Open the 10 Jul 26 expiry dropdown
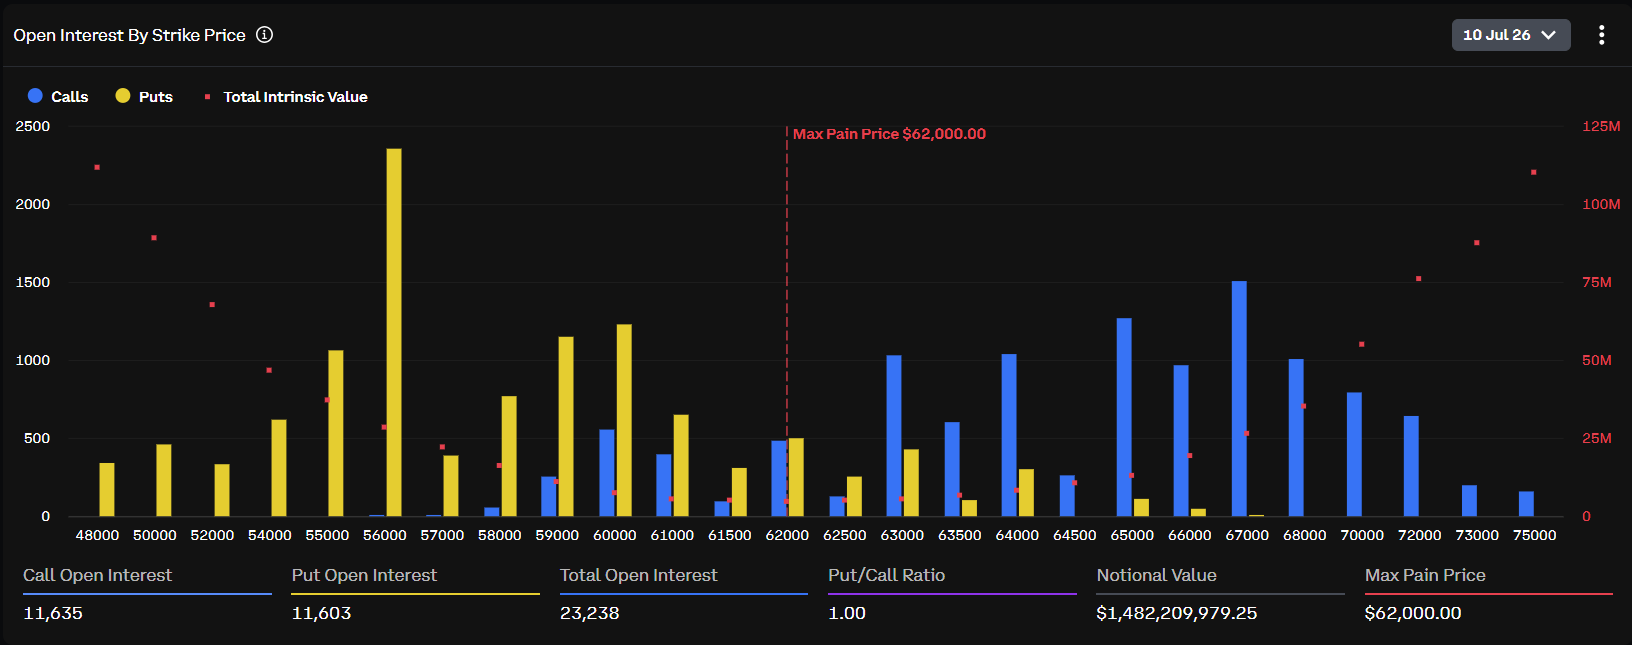Image resolution: width=1632 pixels, height=645 pixels. [x=1511, y=35]
